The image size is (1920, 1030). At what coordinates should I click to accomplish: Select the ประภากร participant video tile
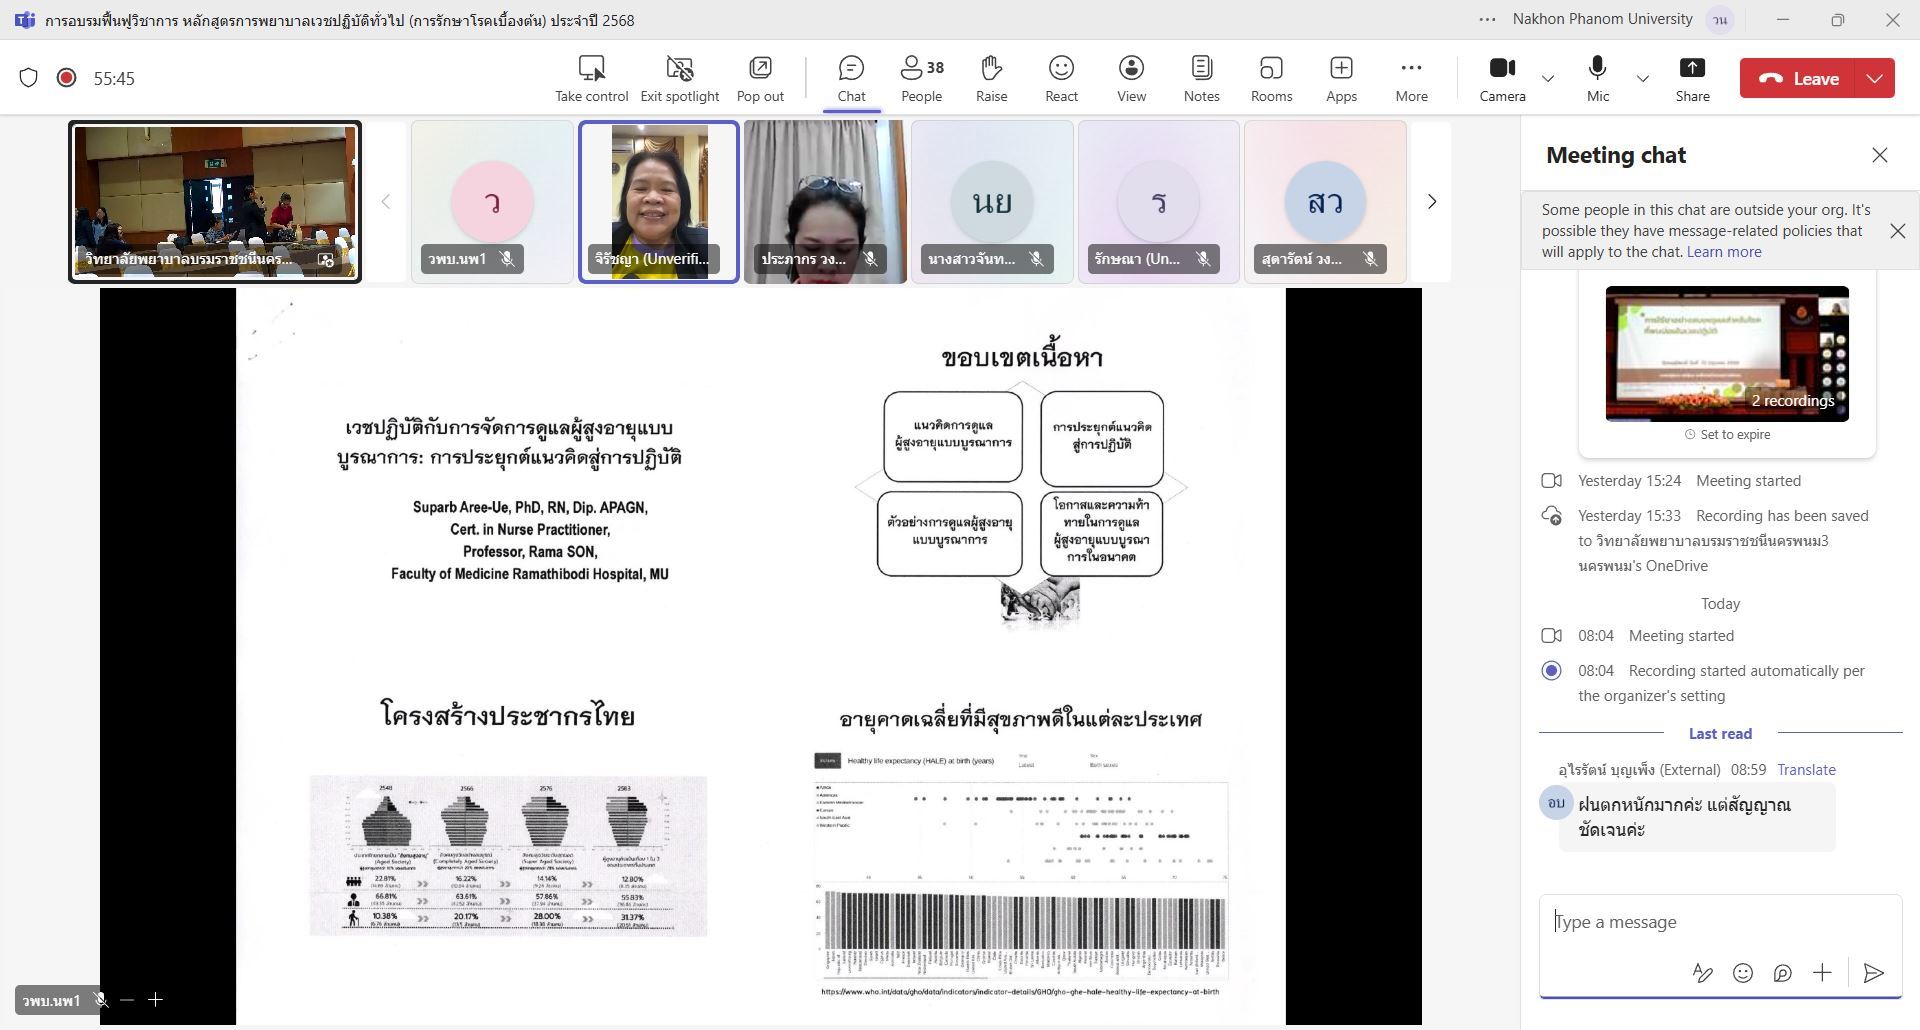(825, 202)
